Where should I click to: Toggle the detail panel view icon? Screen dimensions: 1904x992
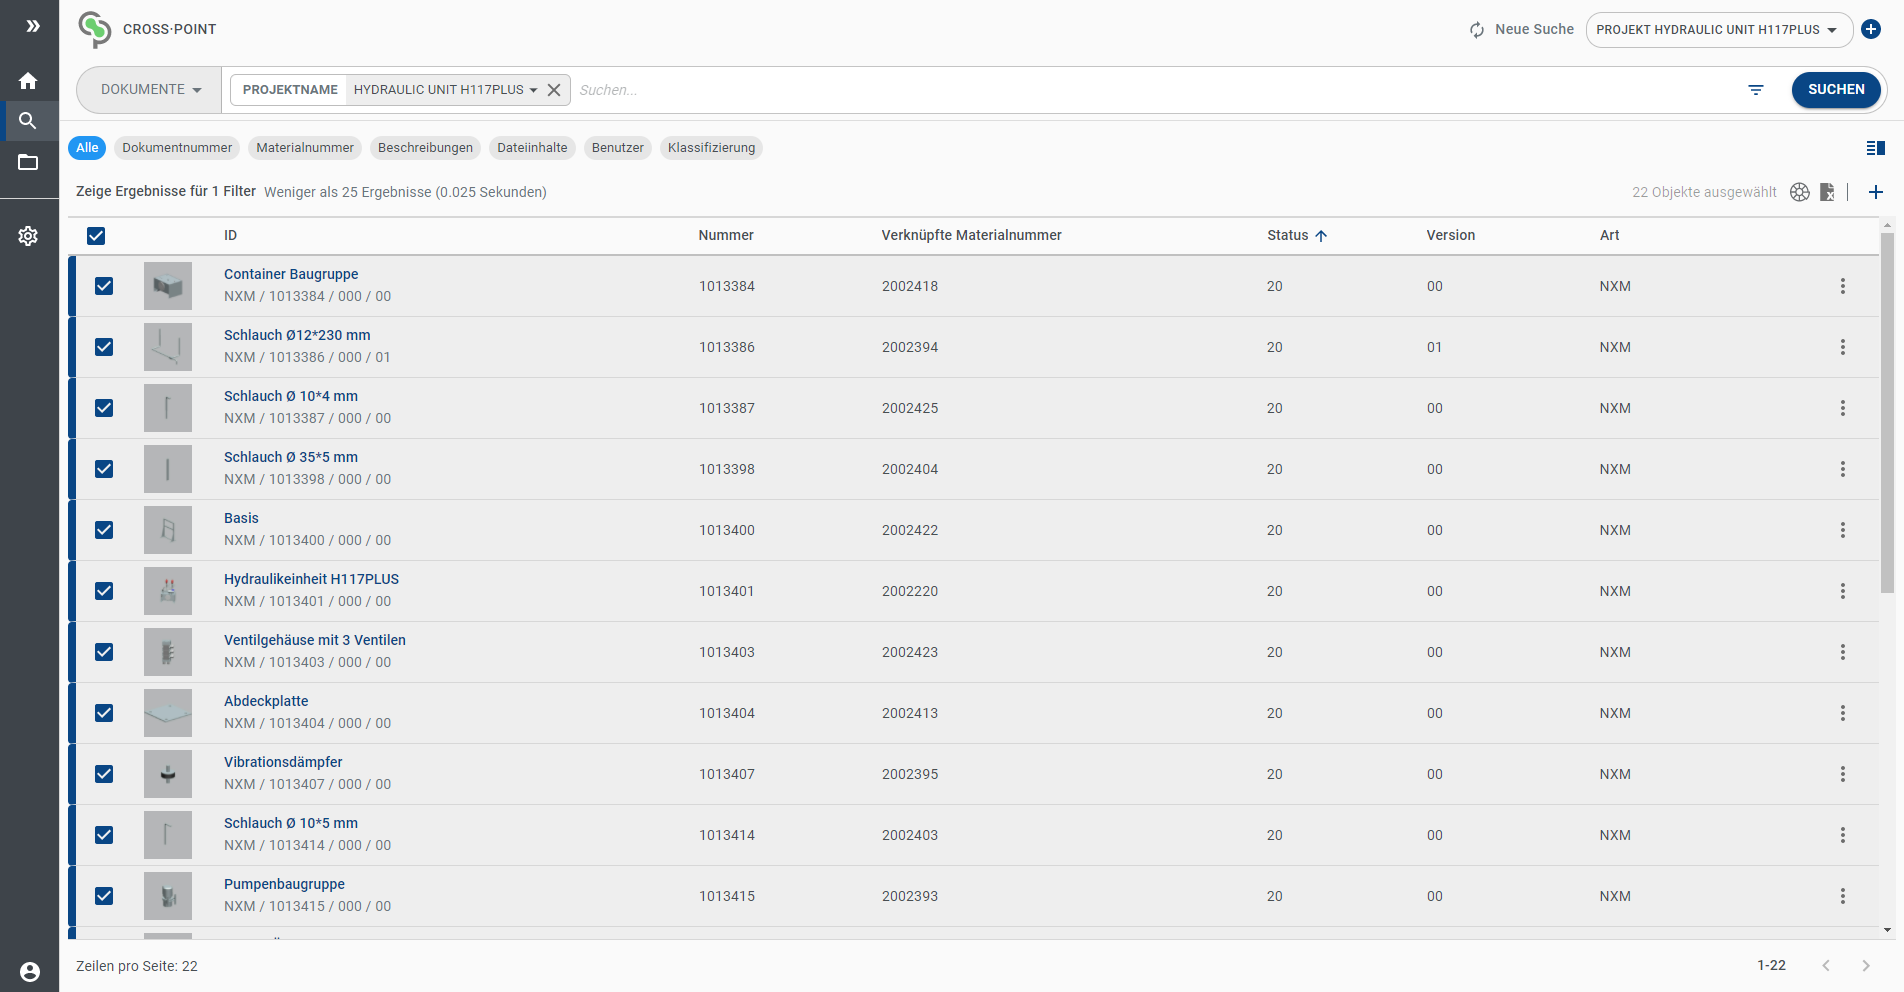tap(1876, 148)
